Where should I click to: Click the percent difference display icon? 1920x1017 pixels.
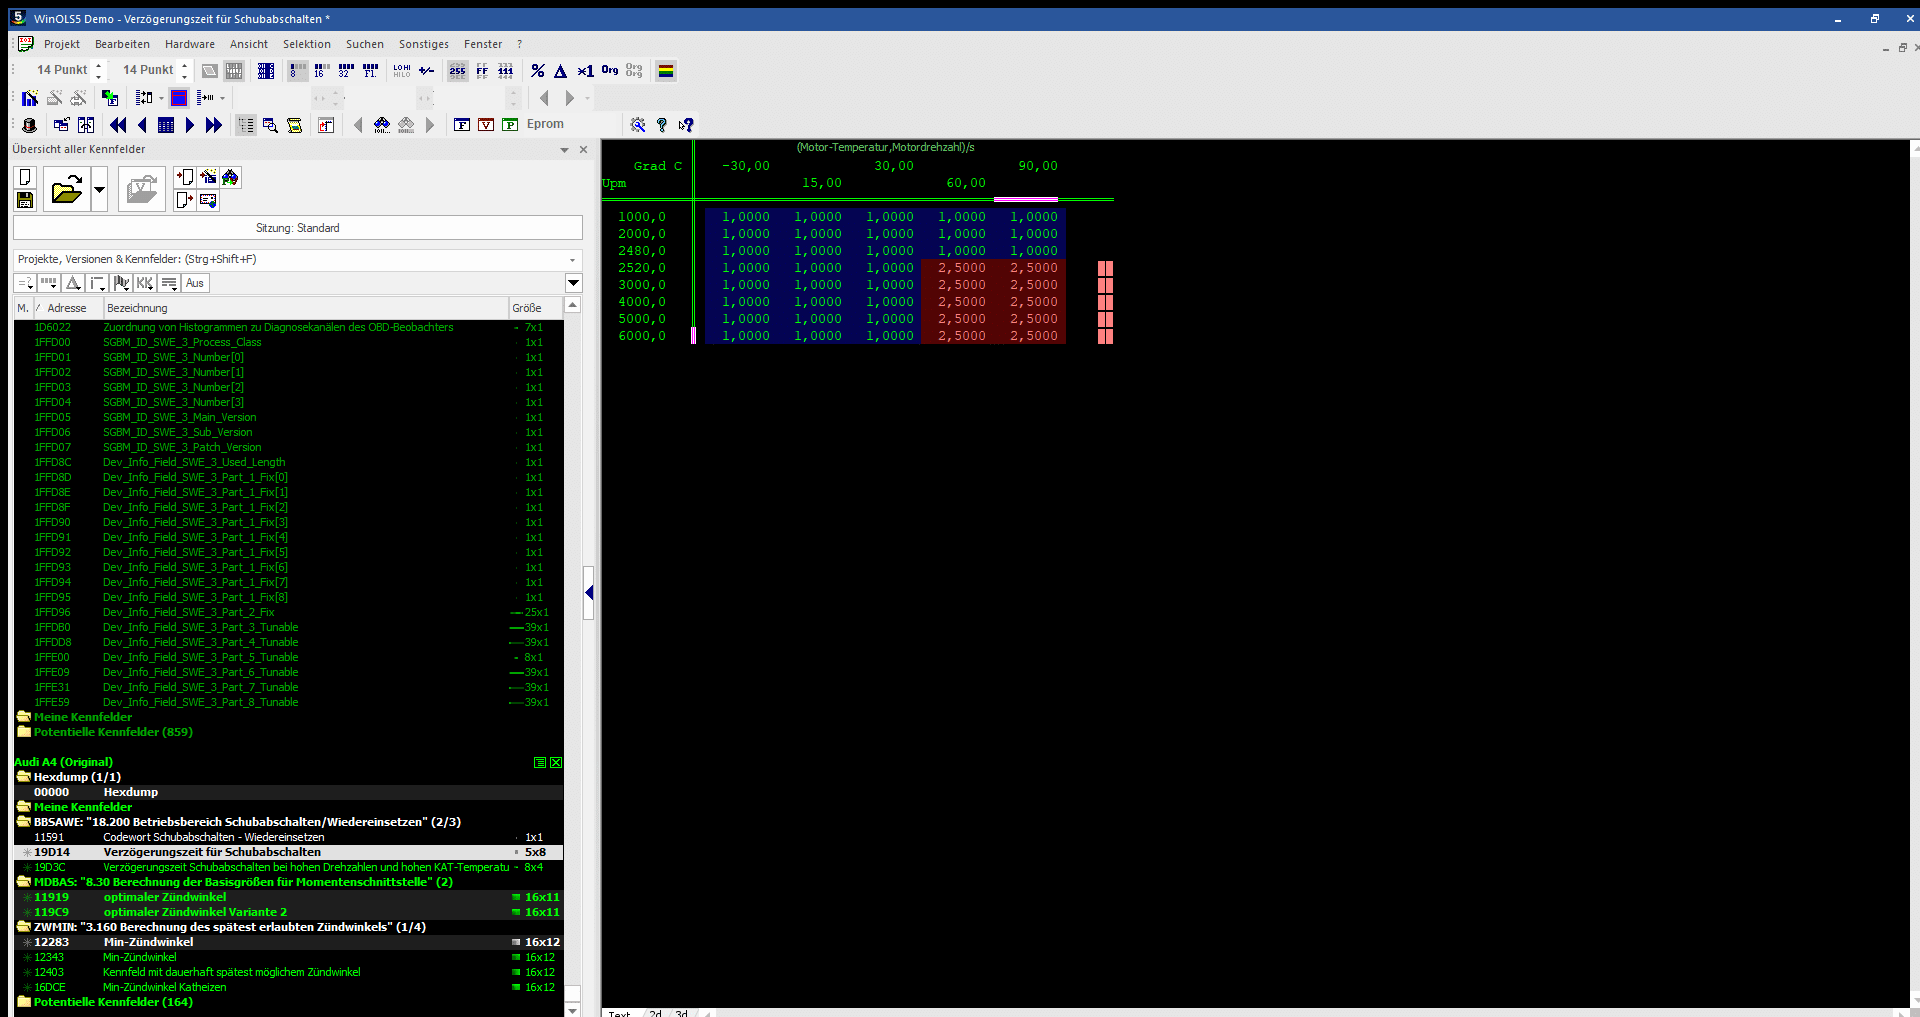[538, 71]
